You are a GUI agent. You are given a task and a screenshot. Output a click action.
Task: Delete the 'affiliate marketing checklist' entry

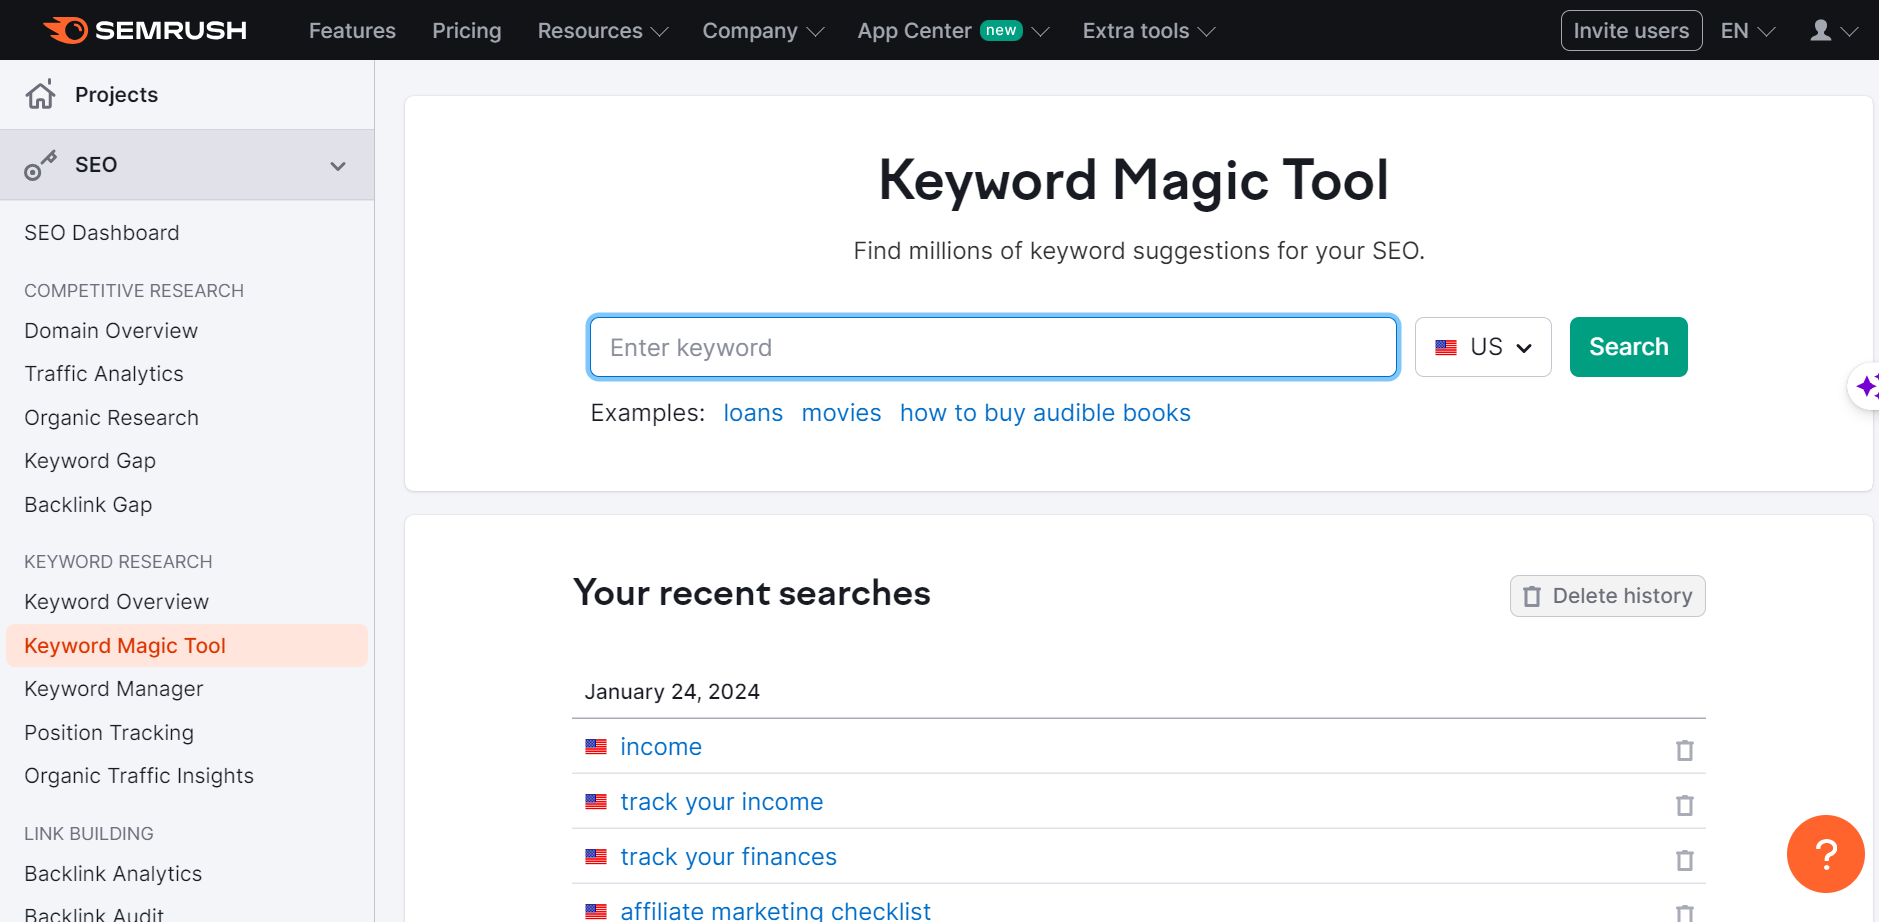(x=1684, y=912)
